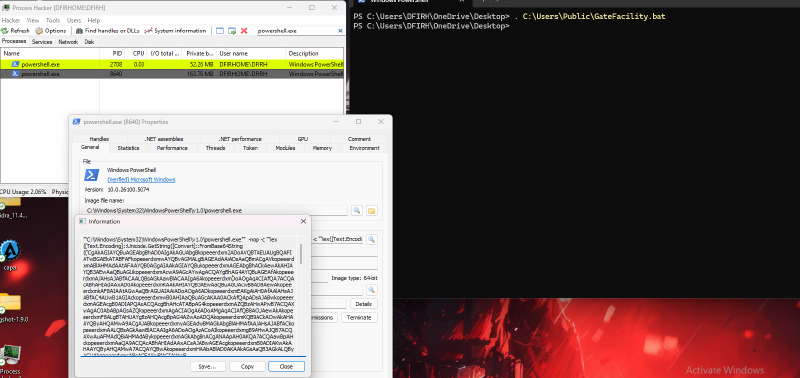The image size is (800, 378).
Task: Open Options in the Process Hacker toolbar
Action: (x=51, y=31)
